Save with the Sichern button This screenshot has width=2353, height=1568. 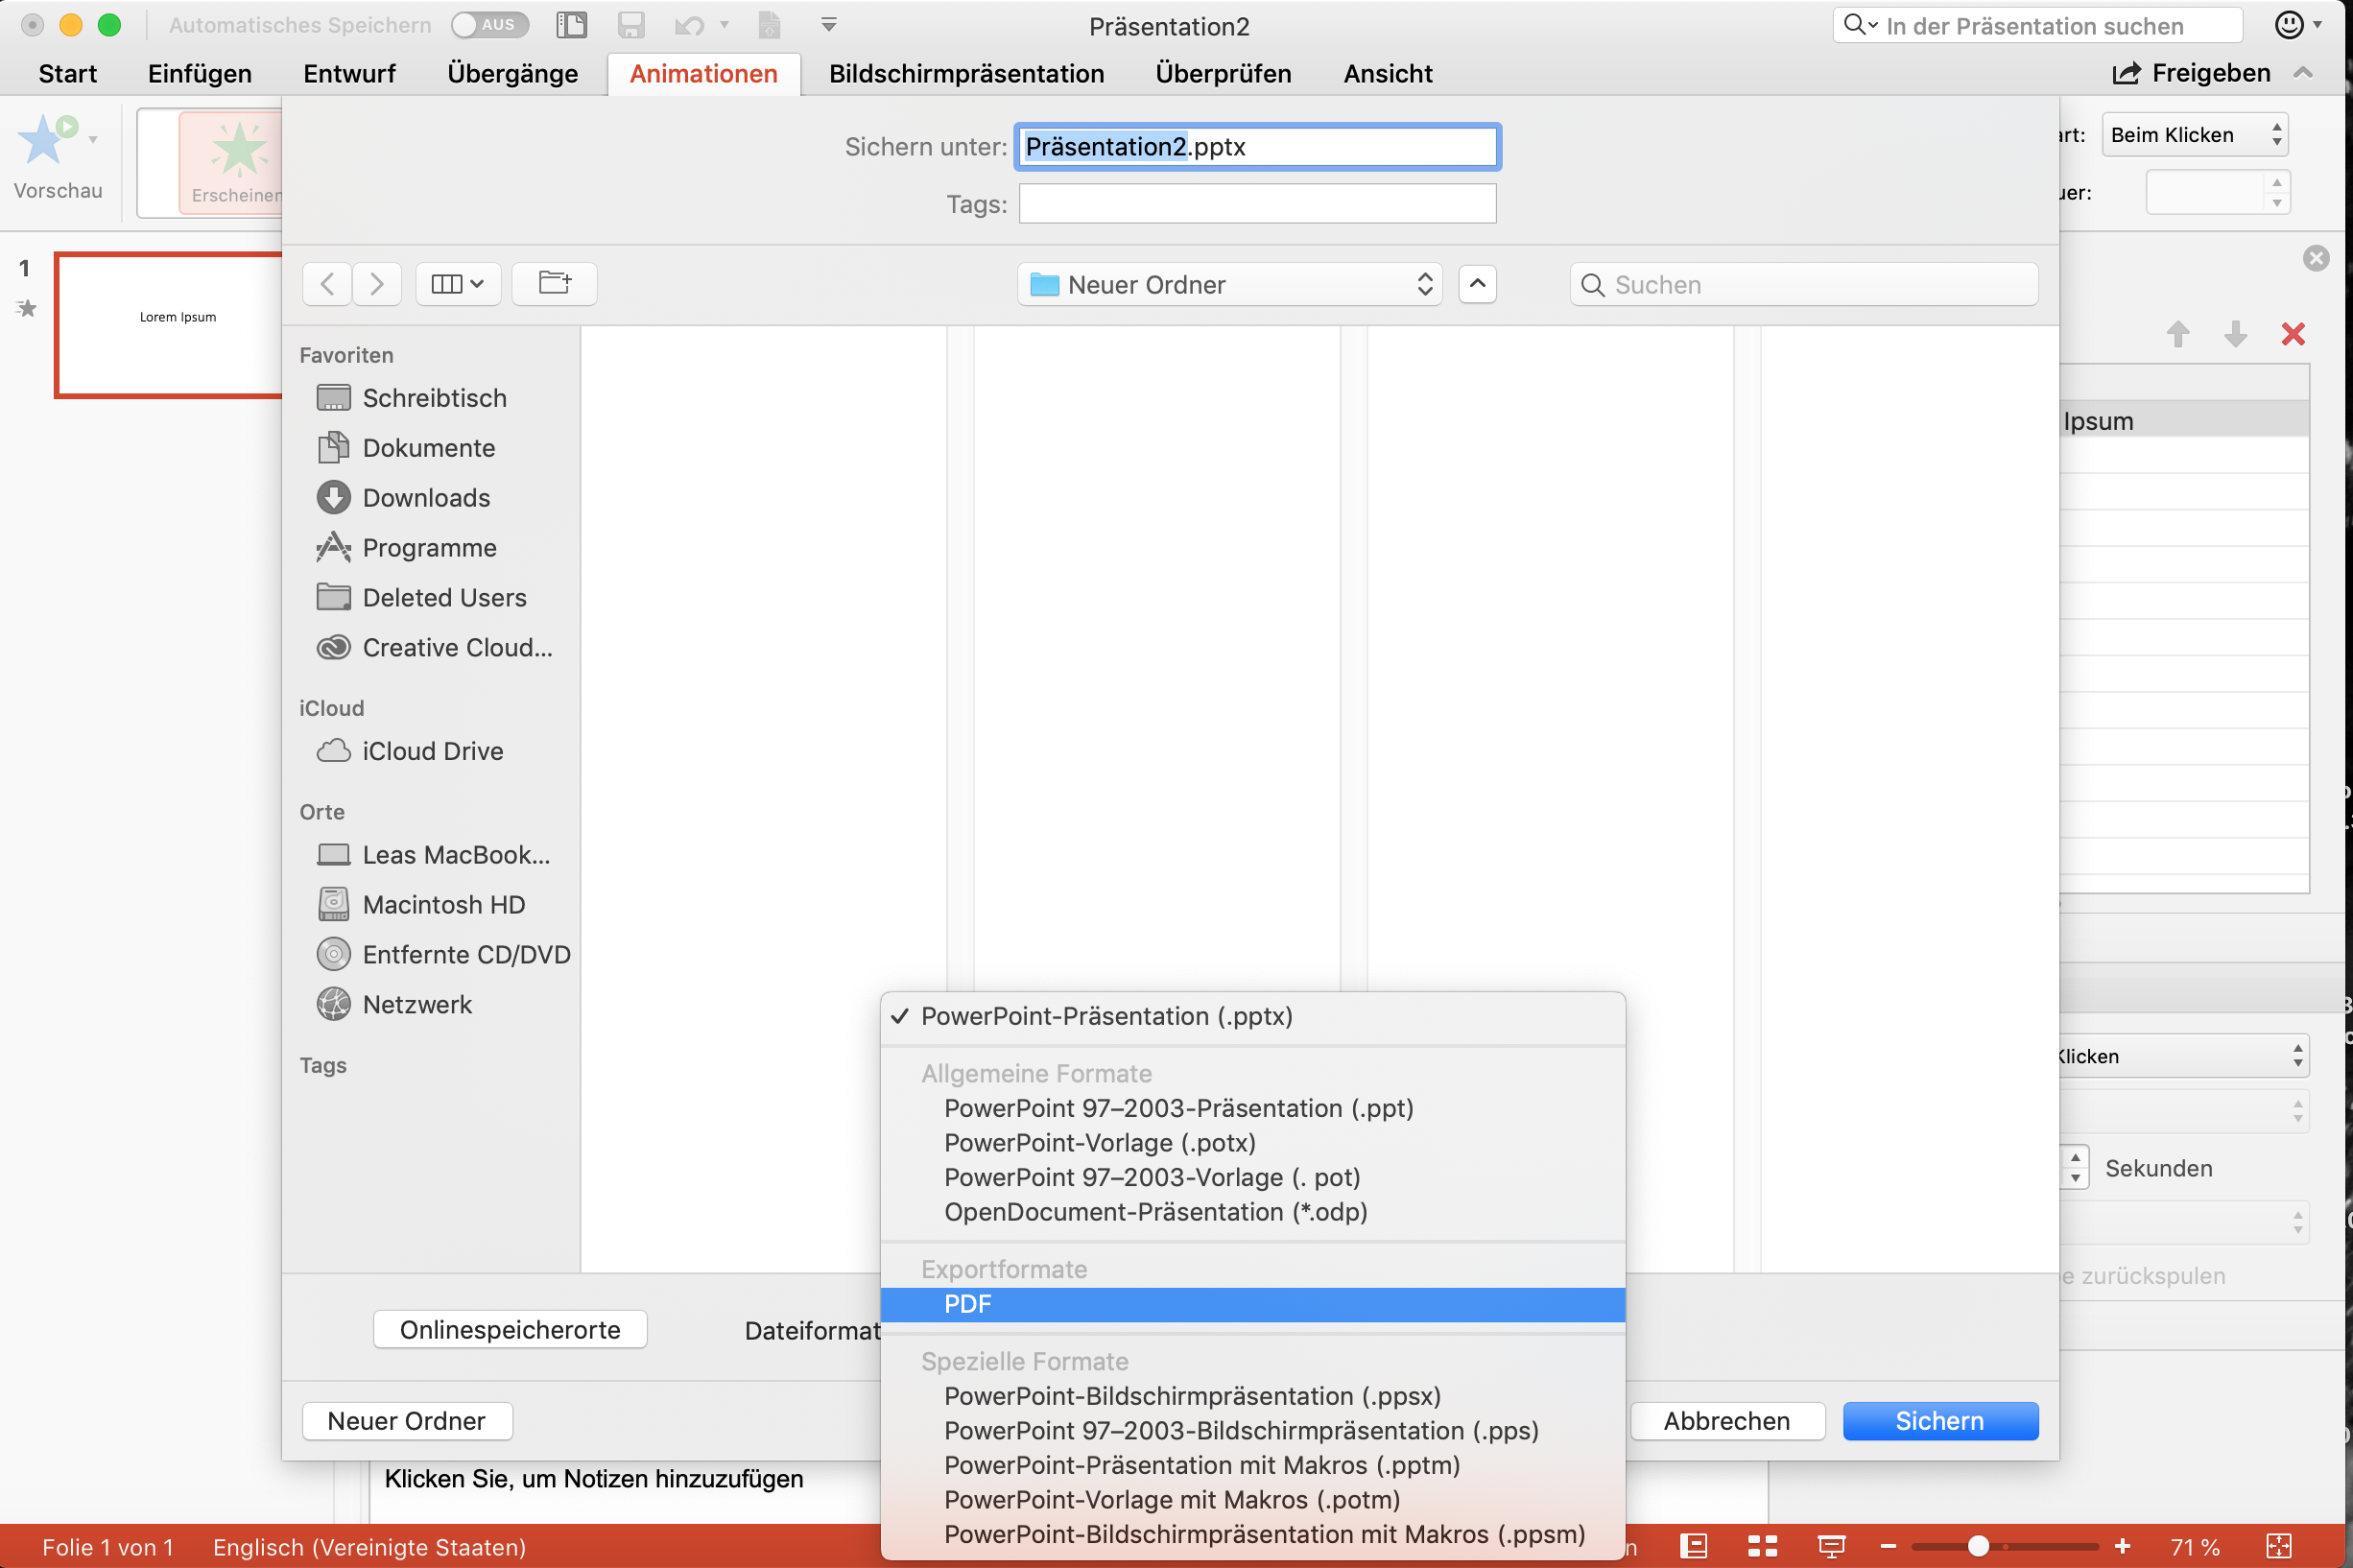coord(1939,1420)
